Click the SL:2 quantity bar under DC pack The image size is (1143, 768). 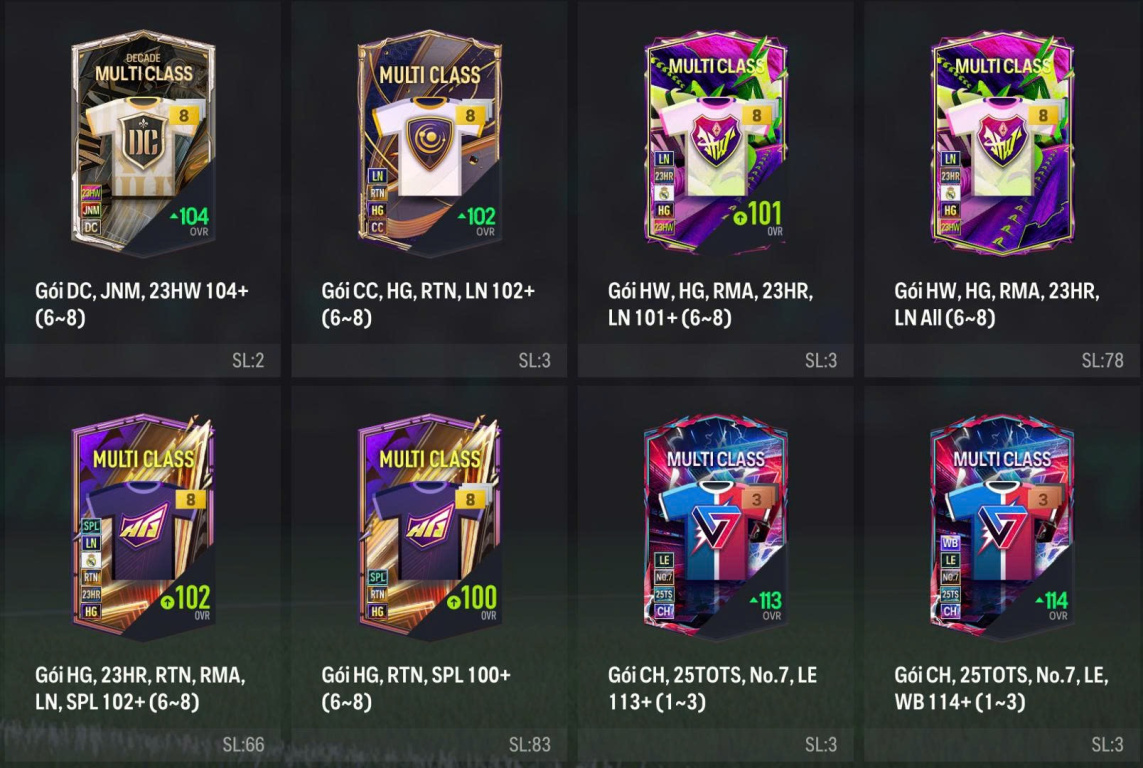[x=143, y=361]
